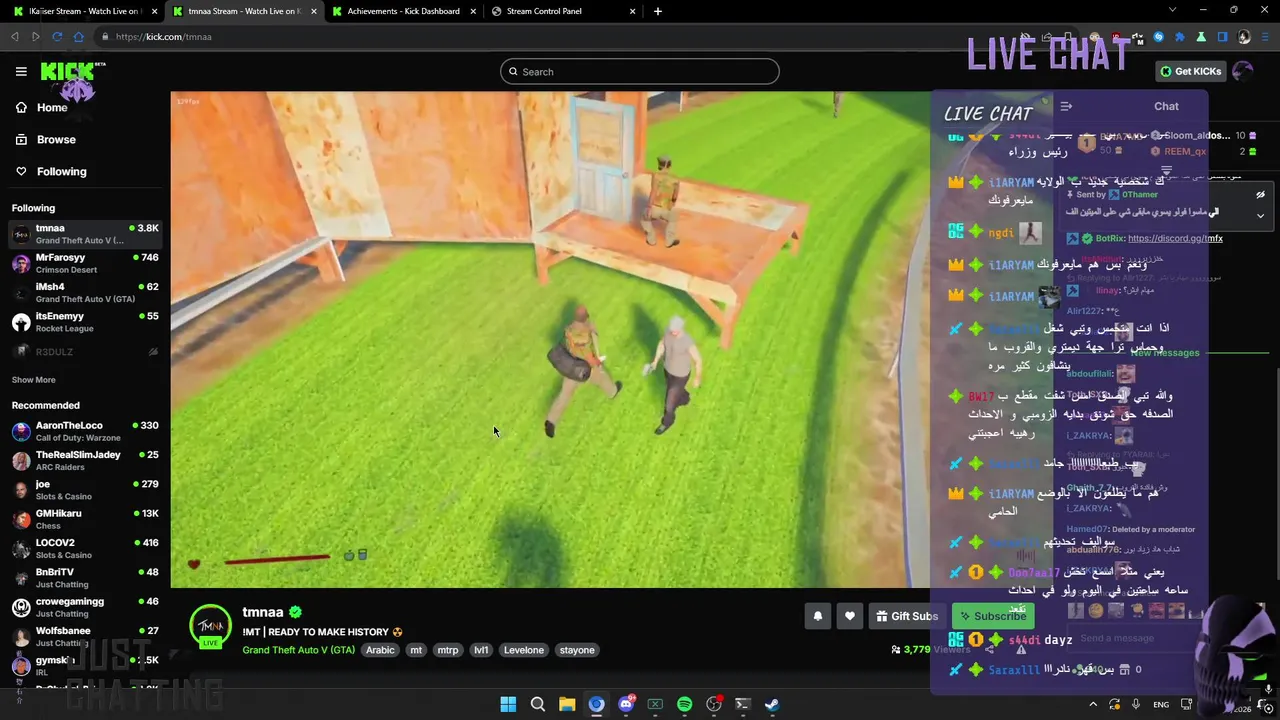
Task: Open a new browser tab
Action: pos(657,11)
